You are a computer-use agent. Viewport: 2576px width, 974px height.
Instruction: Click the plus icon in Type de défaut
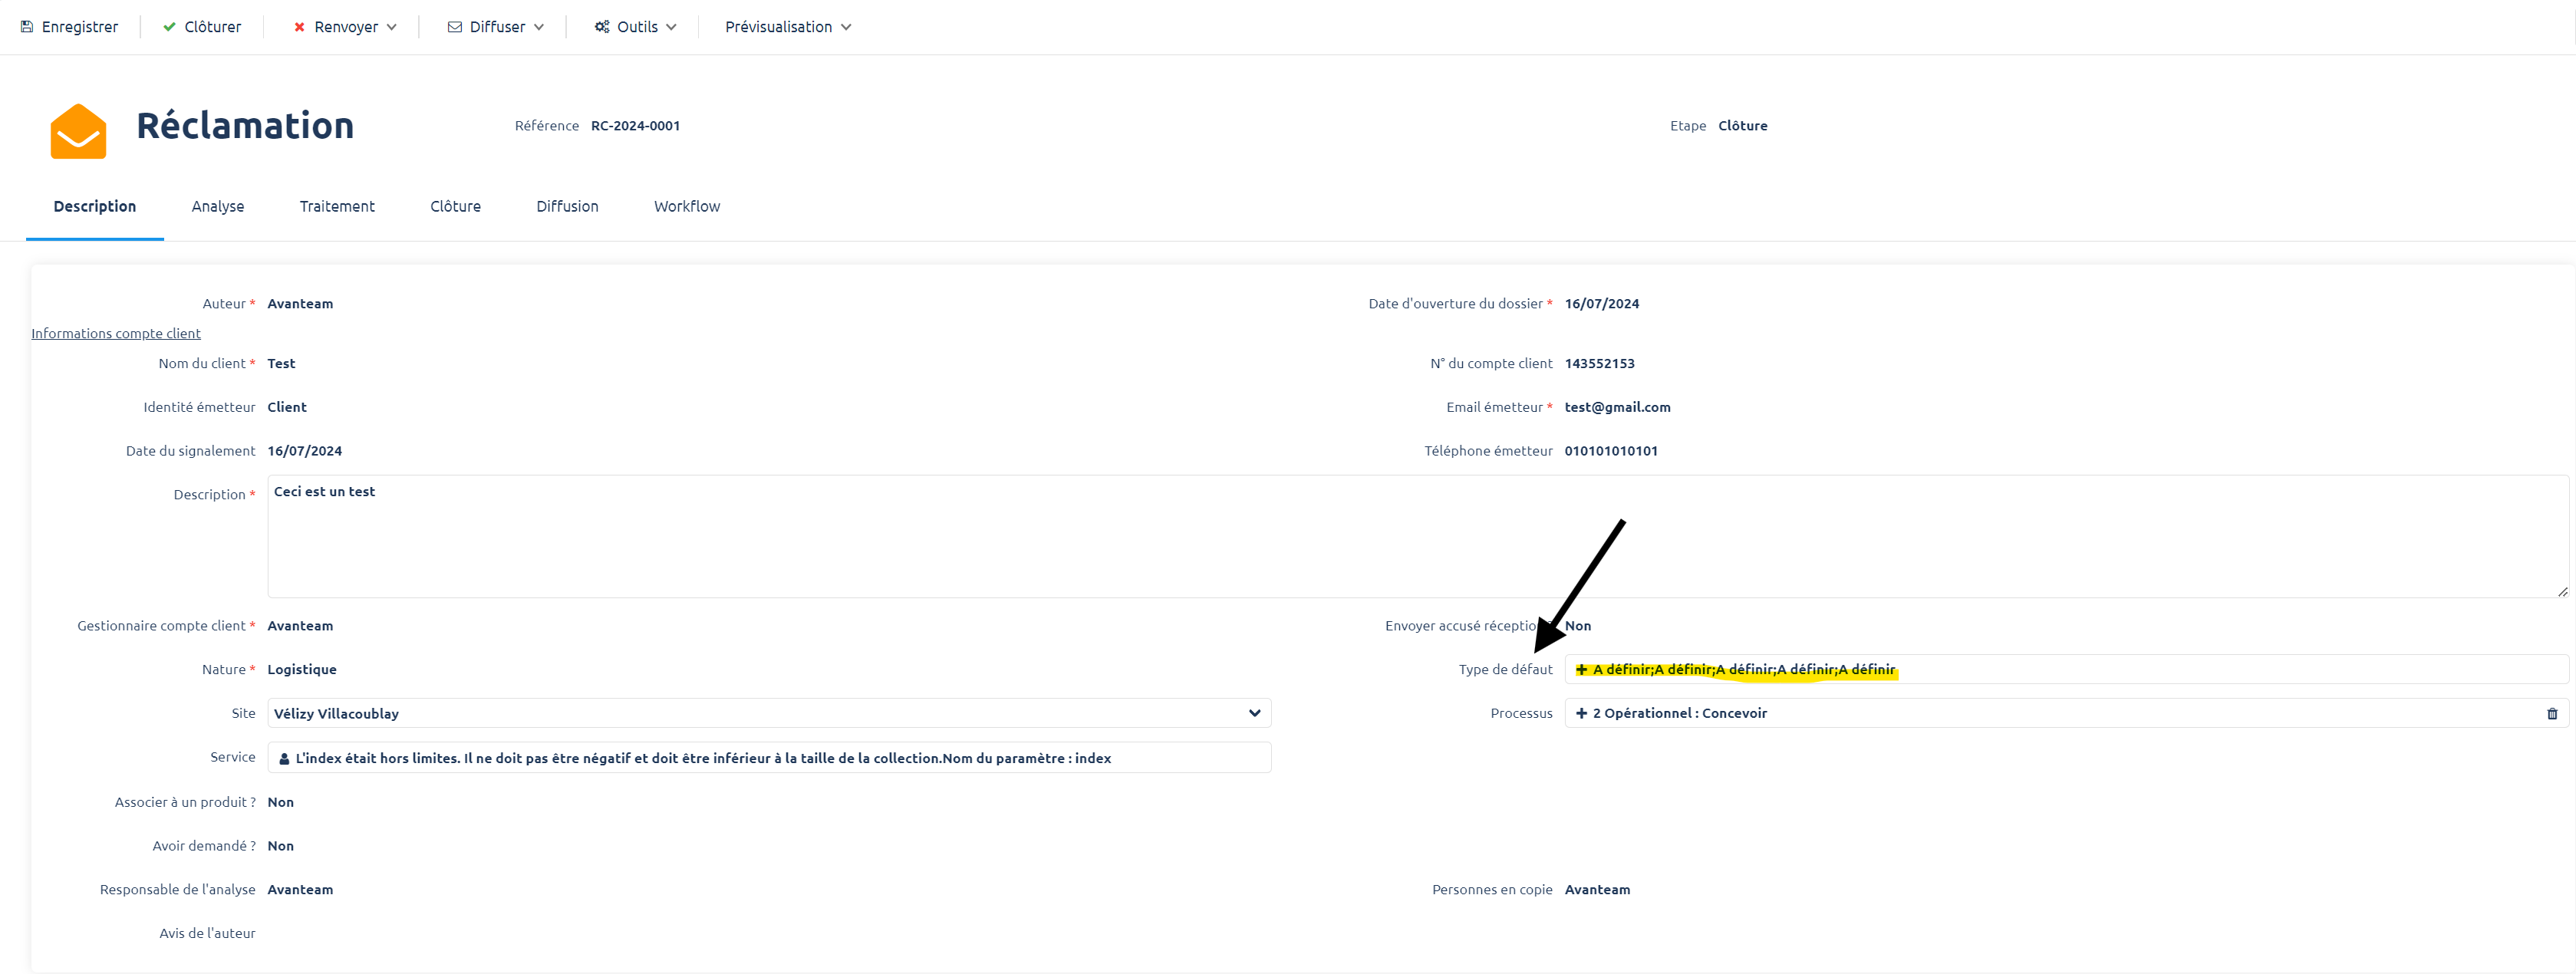(1581, 670)
